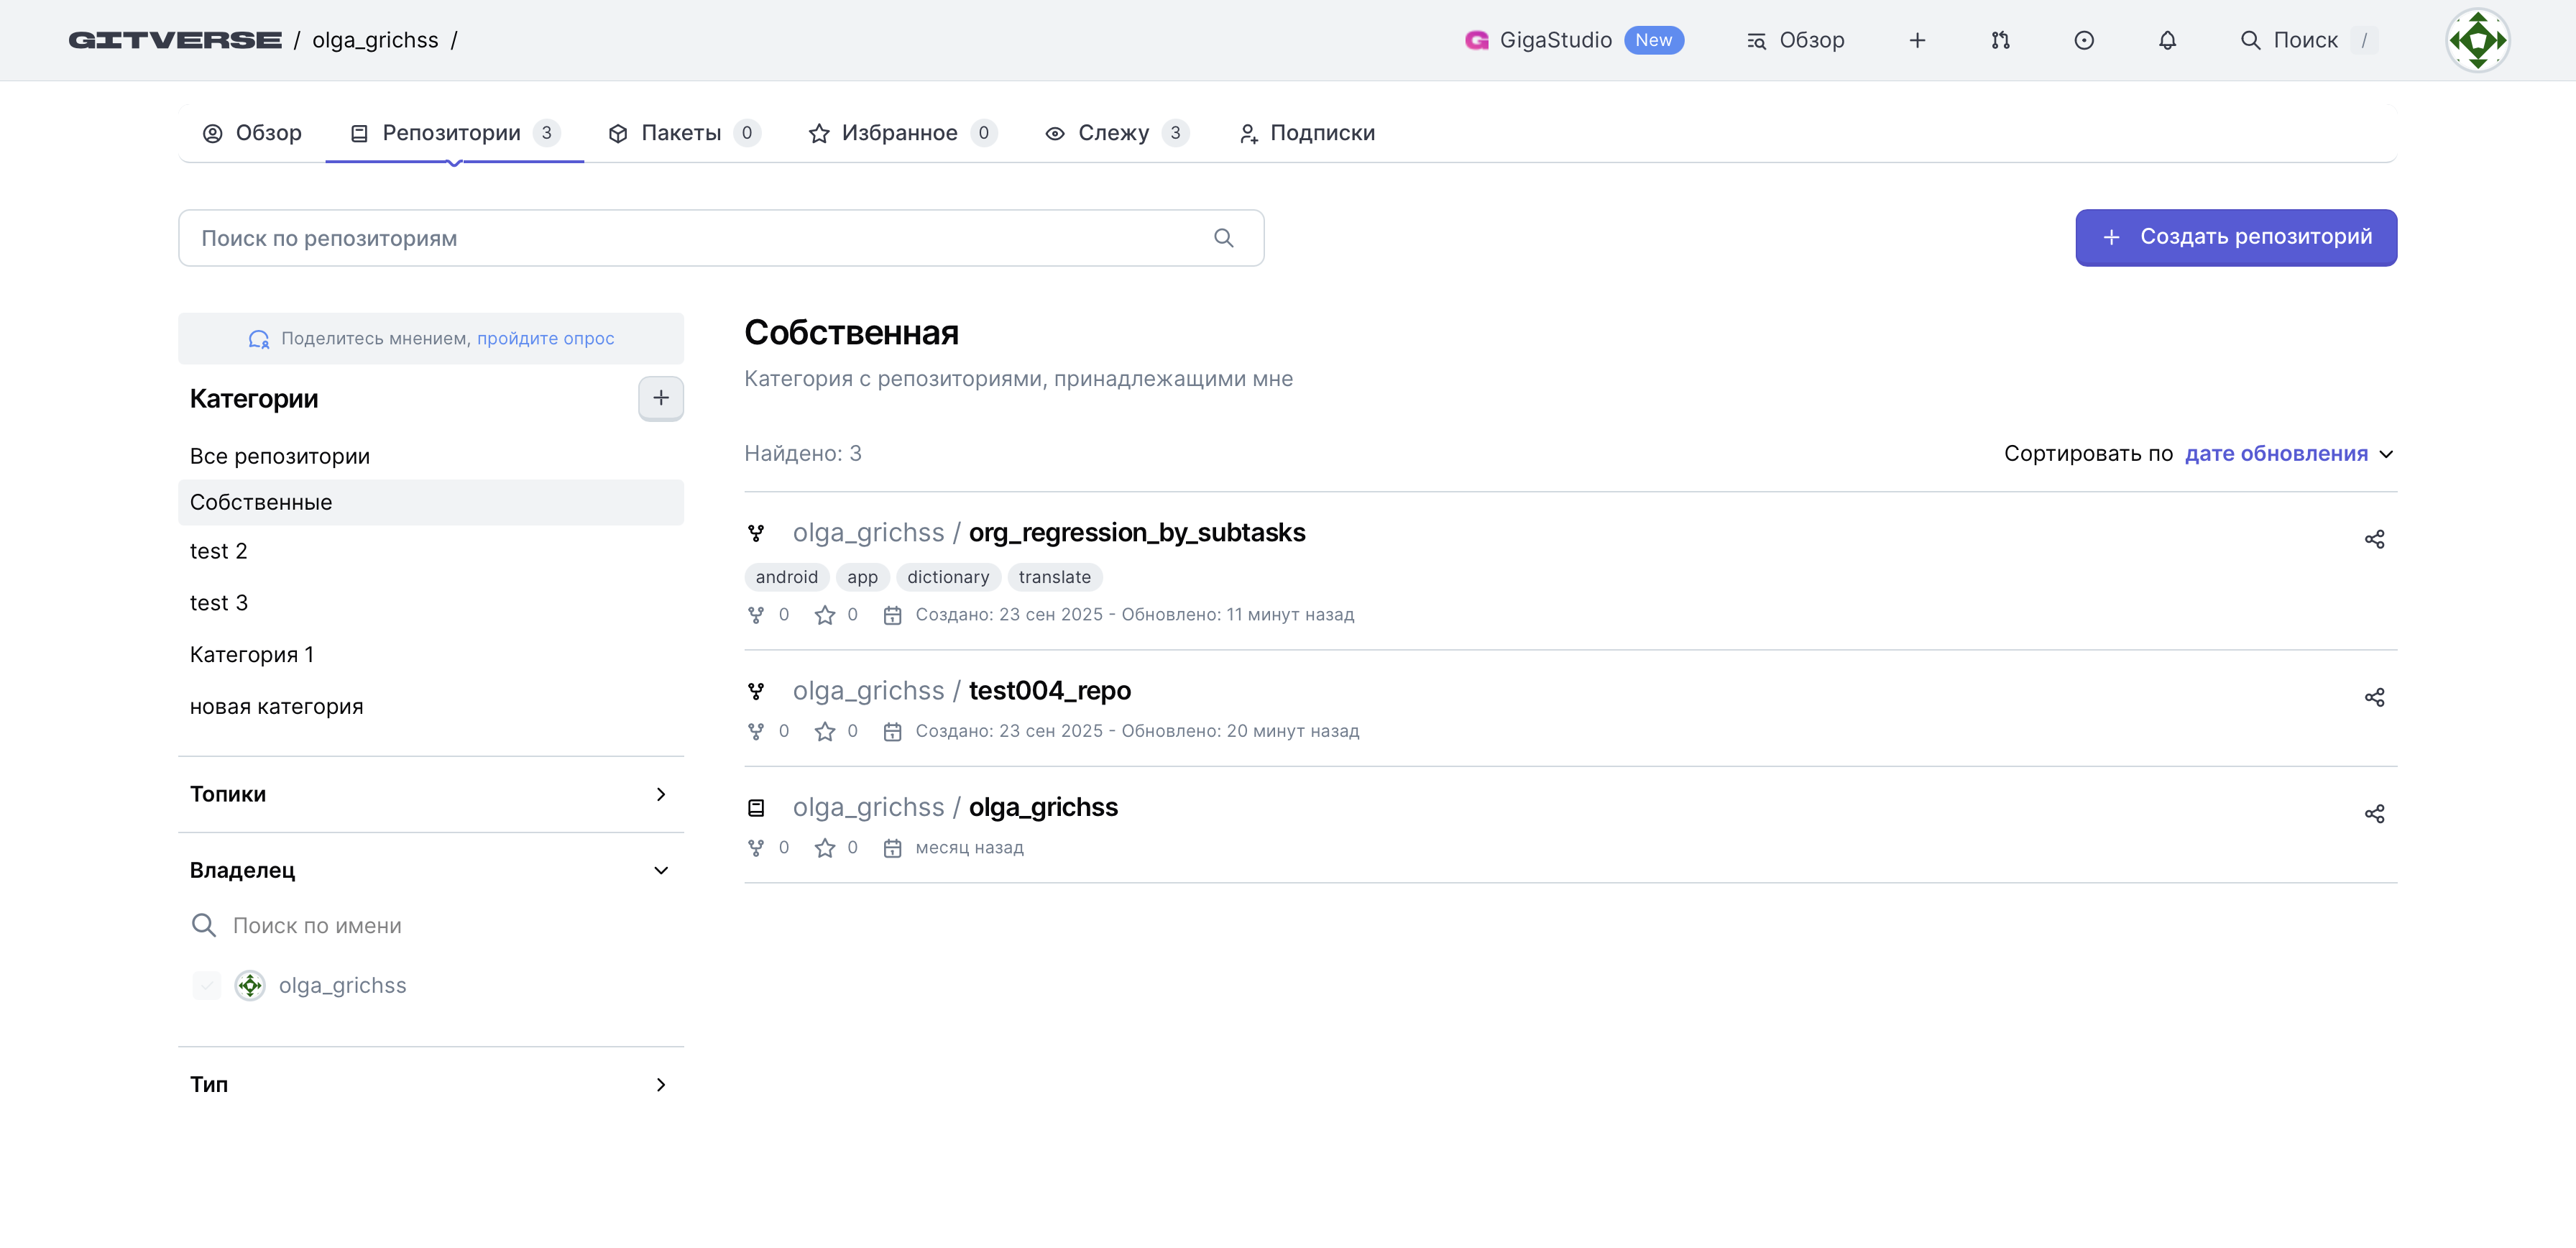Click the repository search magnifier icon
Screen dimensions: 2576x1248
pyautogui.click(x=1223, y=238)
